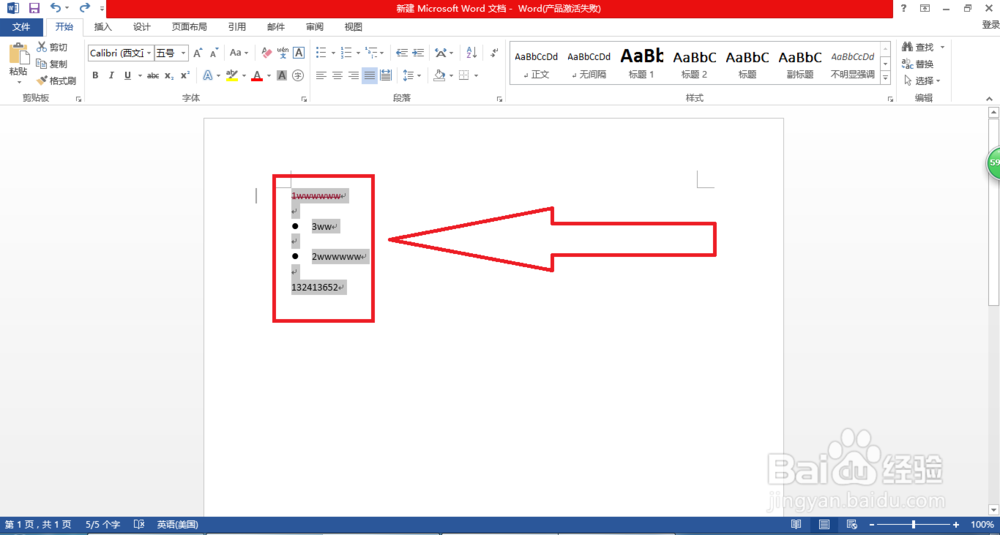
Task: Decrease paragraph indent
Action: tap(402, 53)
